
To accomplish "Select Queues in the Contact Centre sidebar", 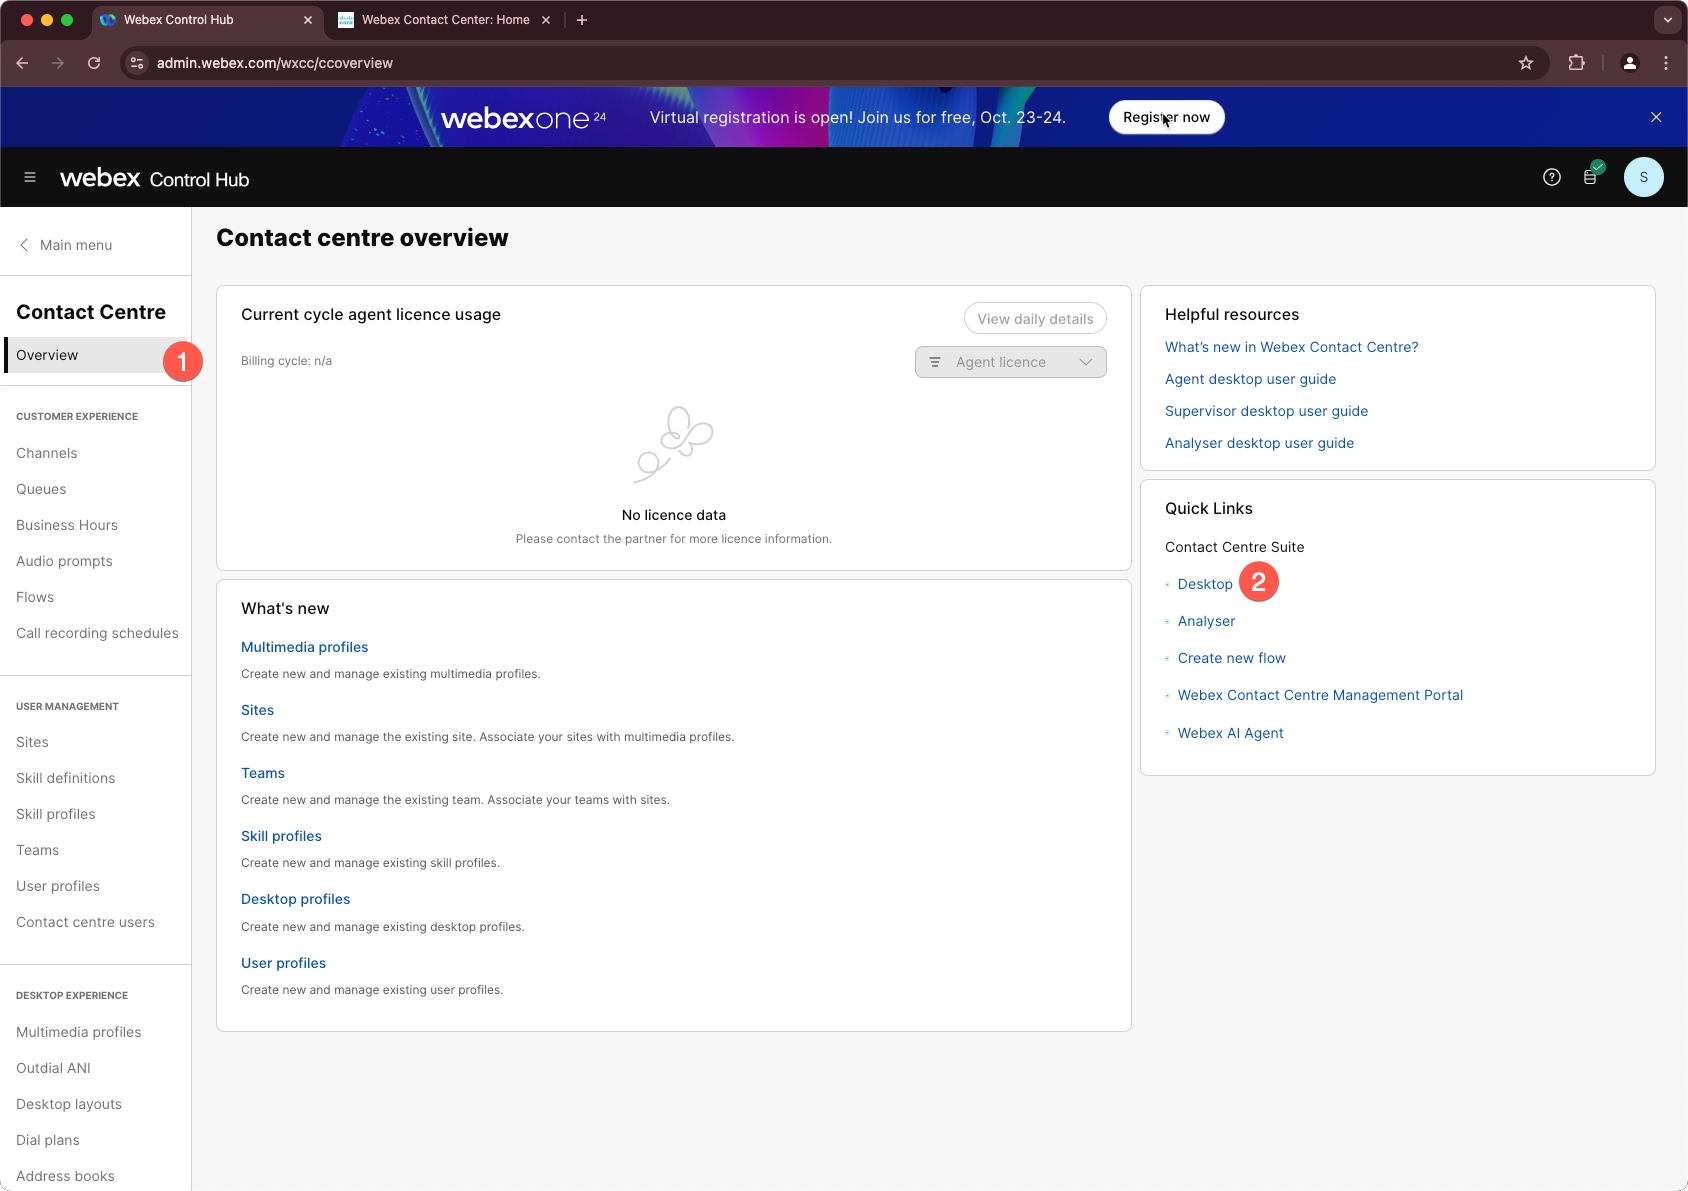I will point(41,489).
